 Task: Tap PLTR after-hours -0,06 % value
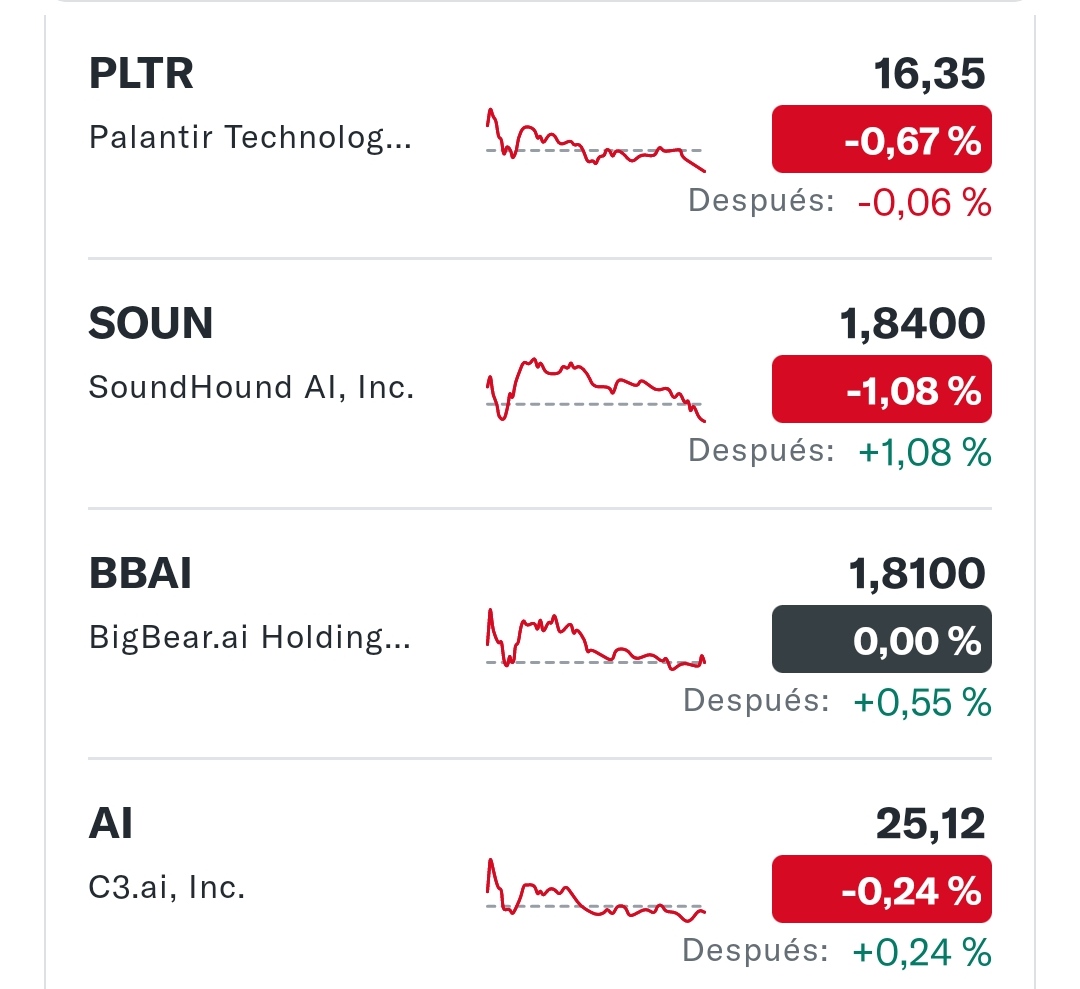coord(924,202)
